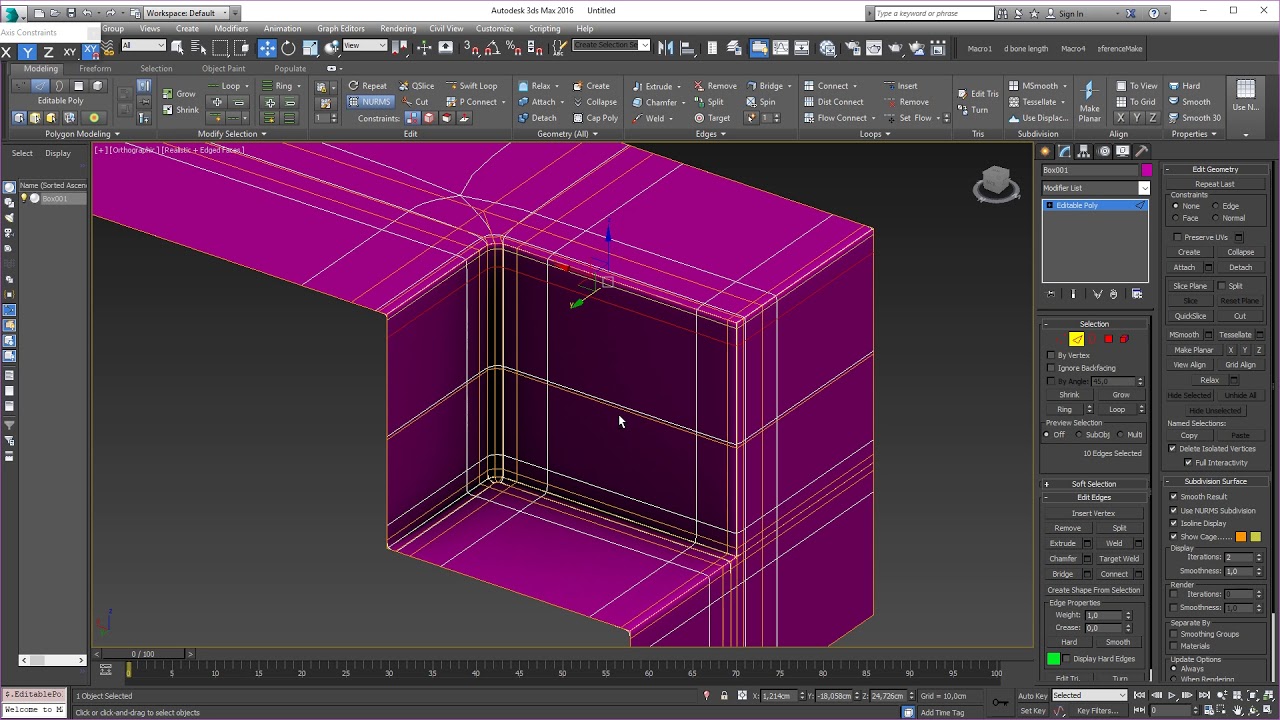Open the Hierarchy tab in command panel
Viewport: 1280px width, 720px height.
point(1084,151)
